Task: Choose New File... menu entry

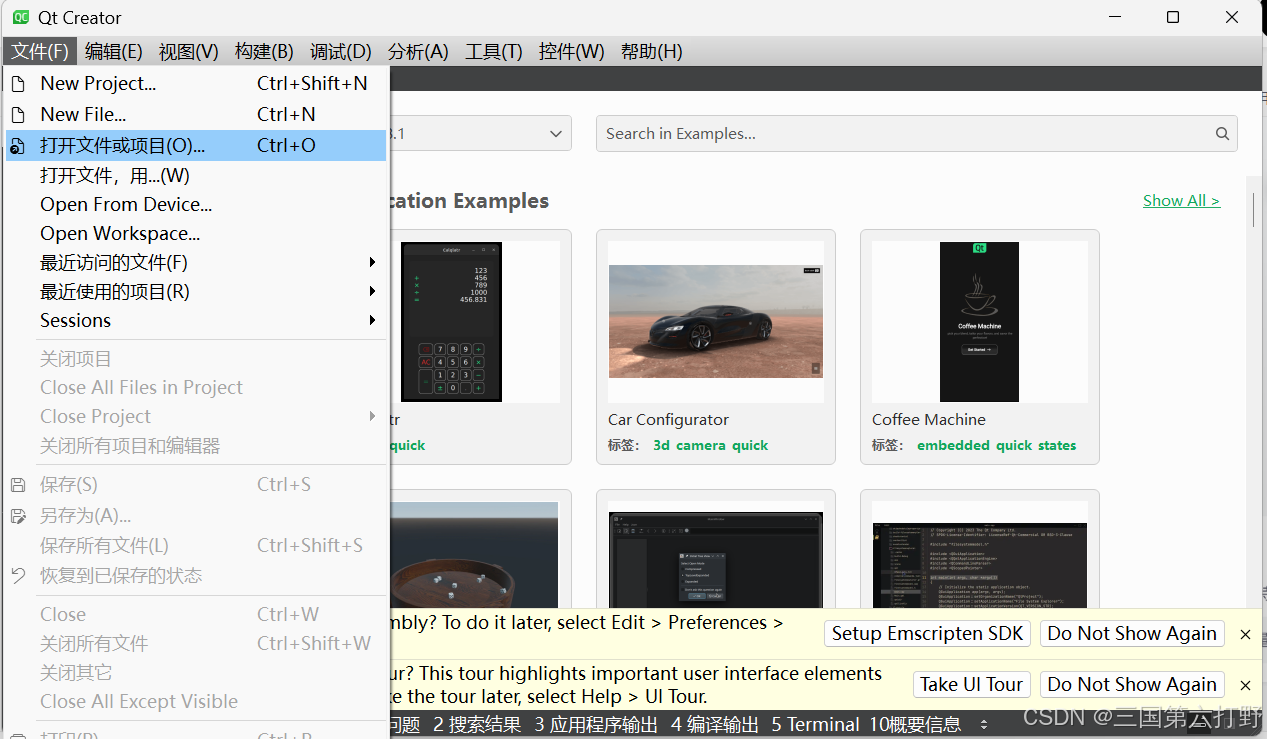Action: 196,115
